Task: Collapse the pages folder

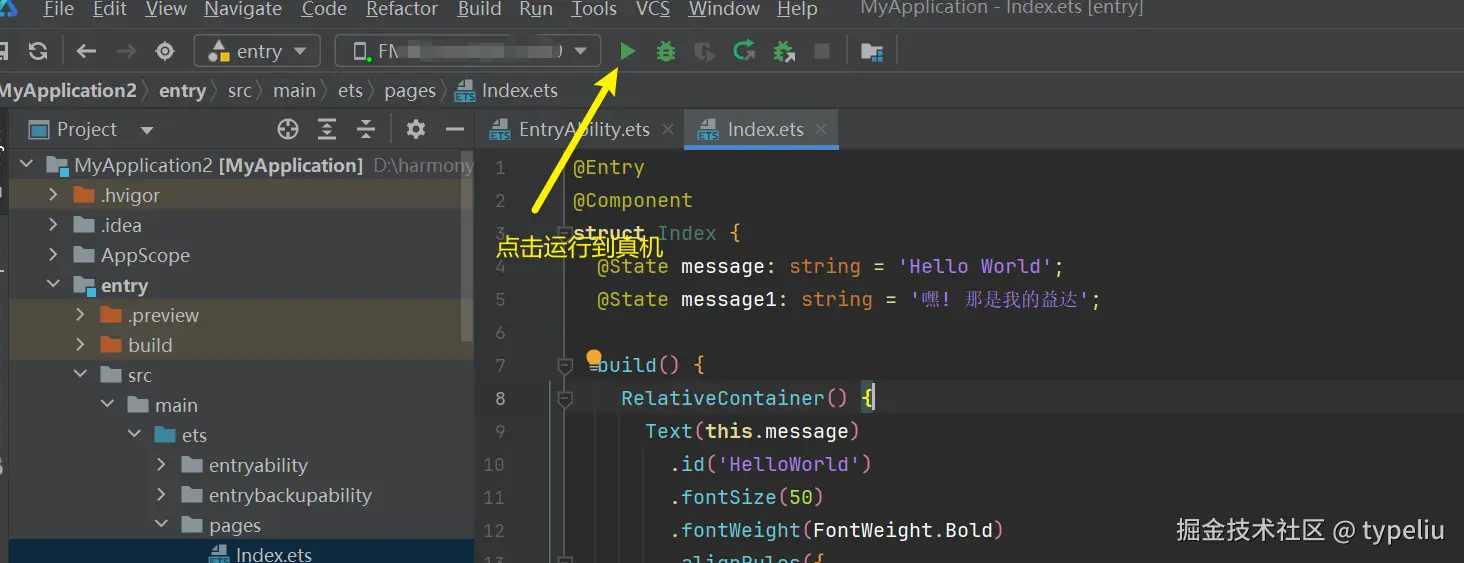Action: pos(161,525)
